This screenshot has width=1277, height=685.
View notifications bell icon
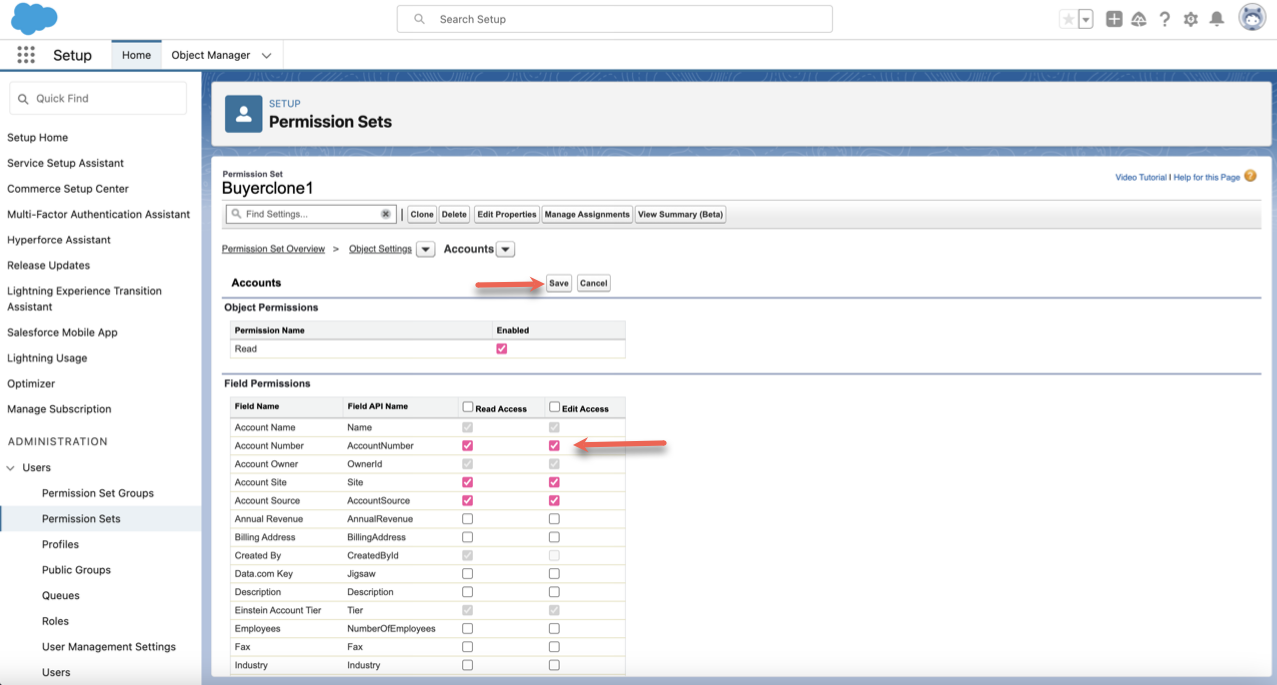[1216, 19]
